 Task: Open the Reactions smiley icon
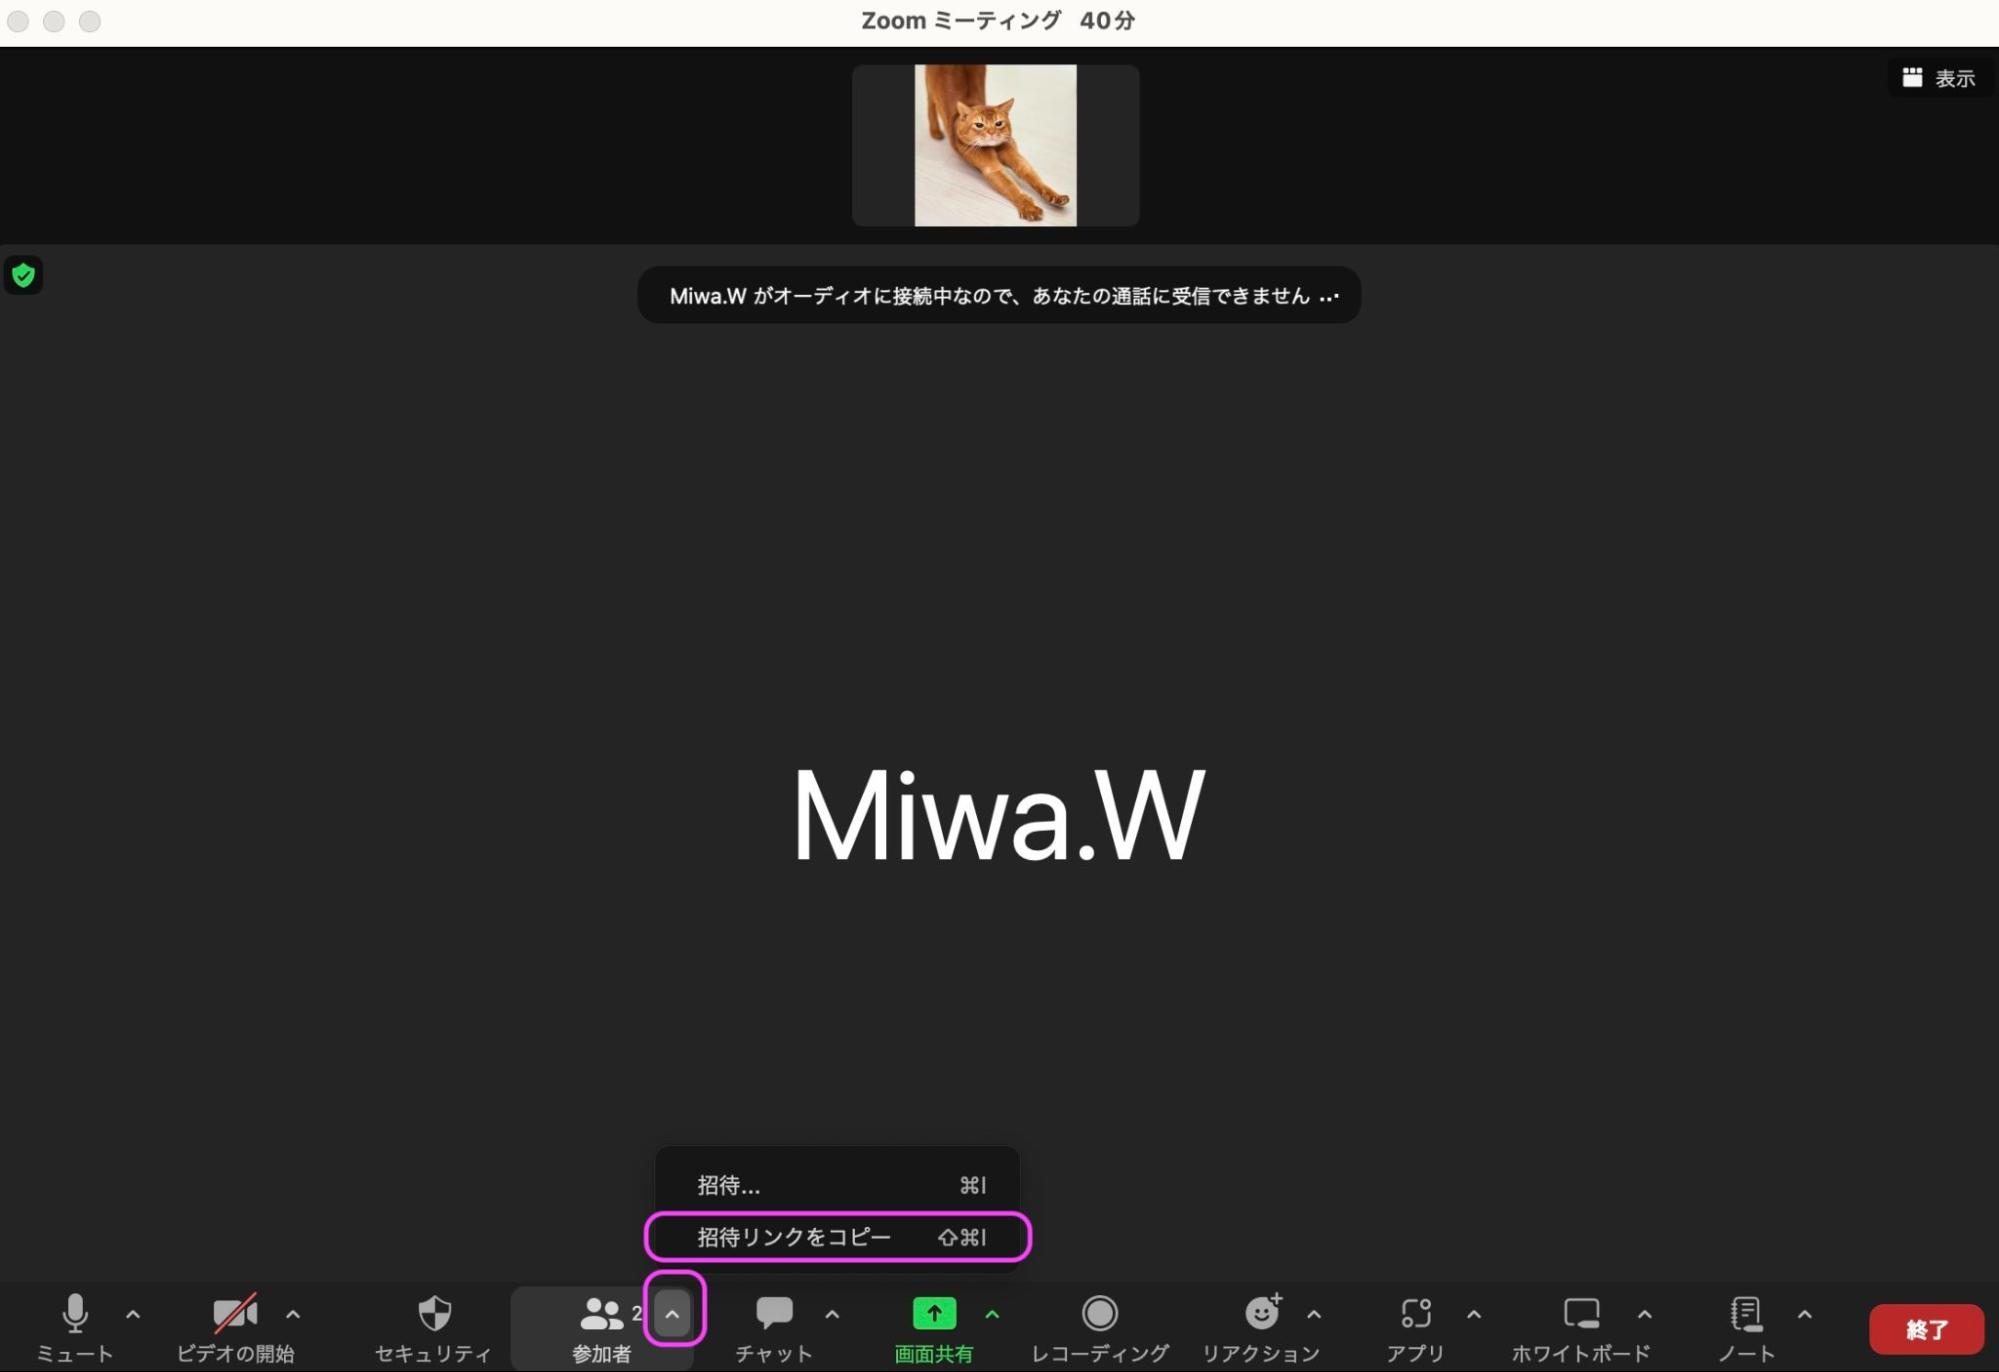(x=1262, y=1311)
